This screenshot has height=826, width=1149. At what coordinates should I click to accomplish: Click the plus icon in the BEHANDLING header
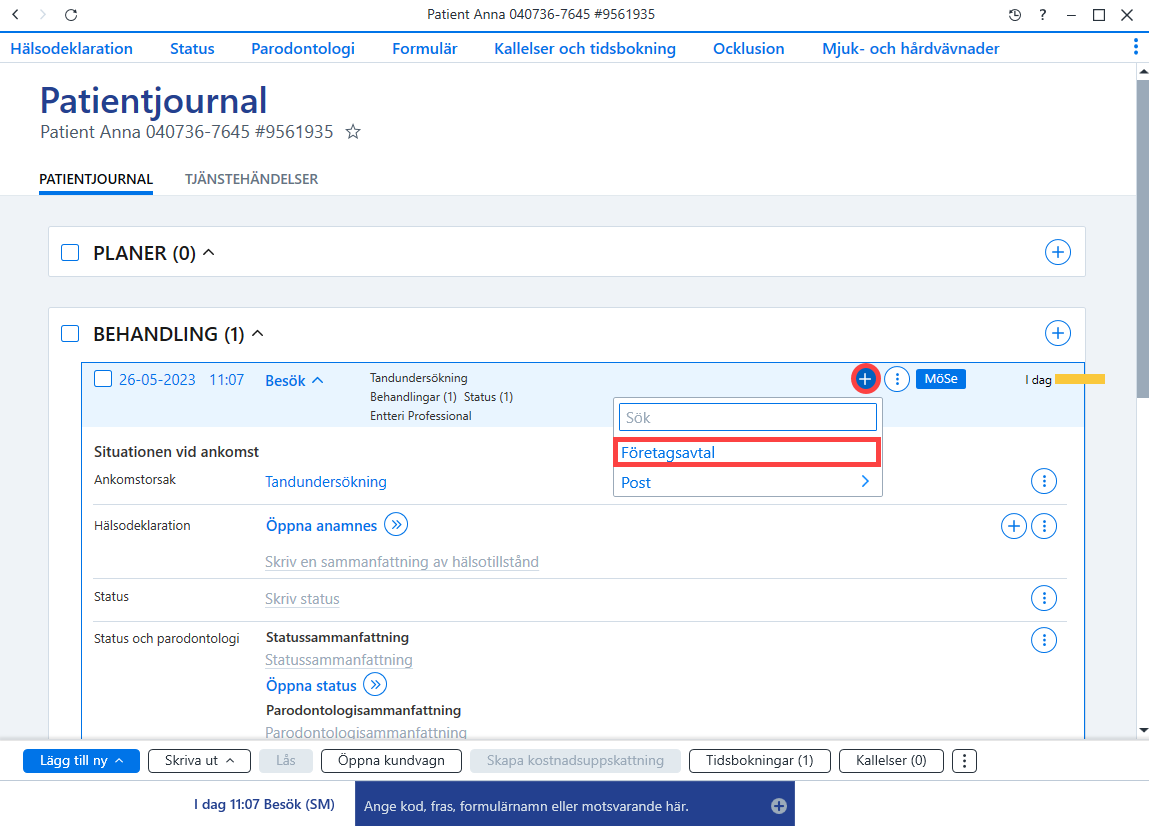pos(1057,333)
